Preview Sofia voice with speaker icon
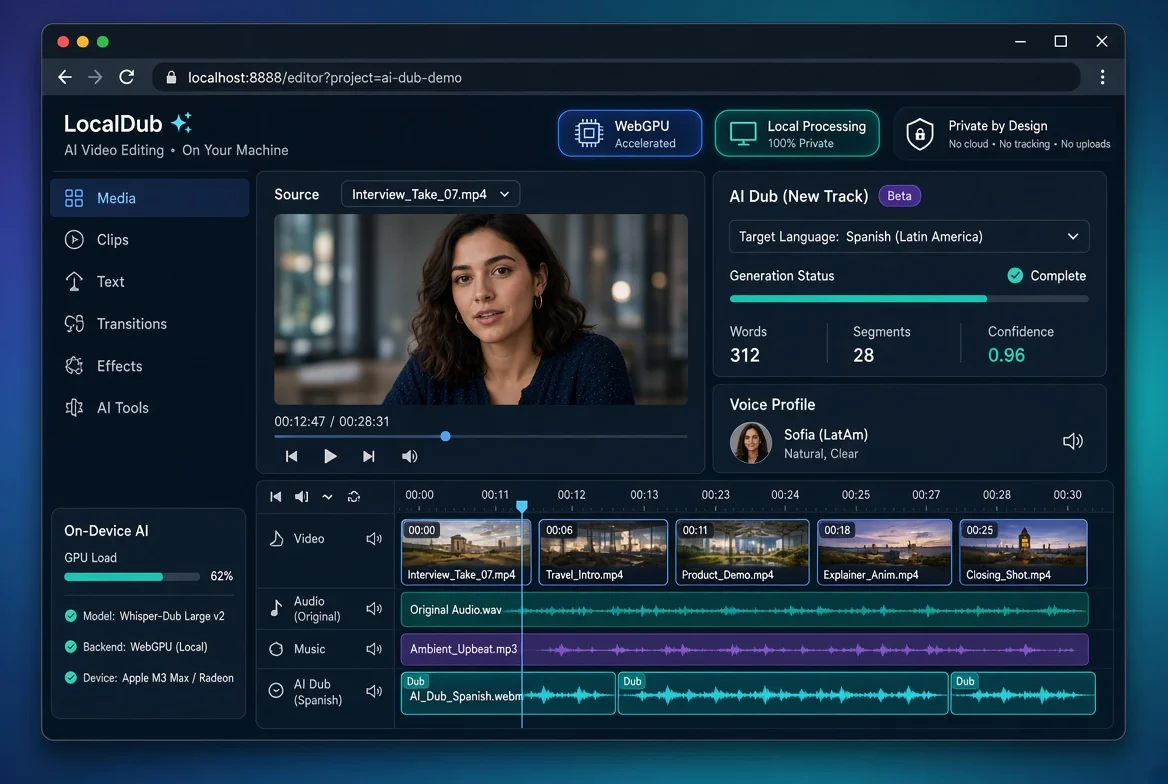 [1073, 441]
